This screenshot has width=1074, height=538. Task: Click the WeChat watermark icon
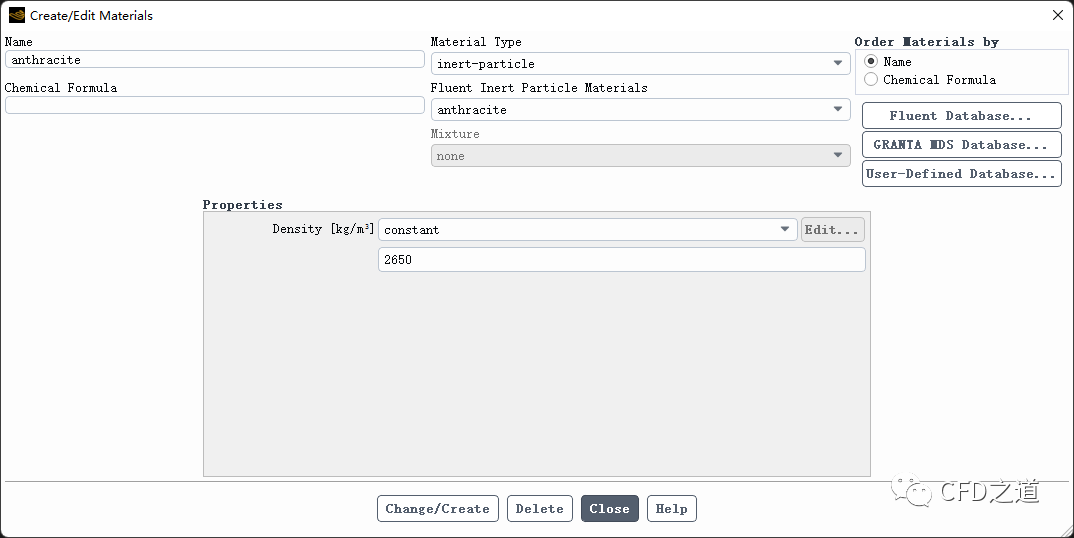click(912, 490)
